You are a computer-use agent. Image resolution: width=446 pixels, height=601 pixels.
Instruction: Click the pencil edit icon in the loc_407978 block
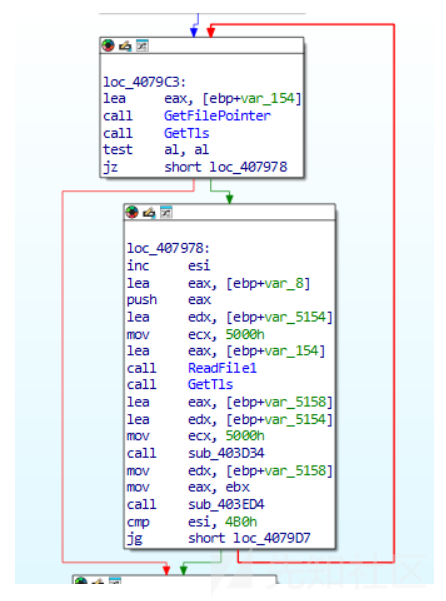click(149, 212)
